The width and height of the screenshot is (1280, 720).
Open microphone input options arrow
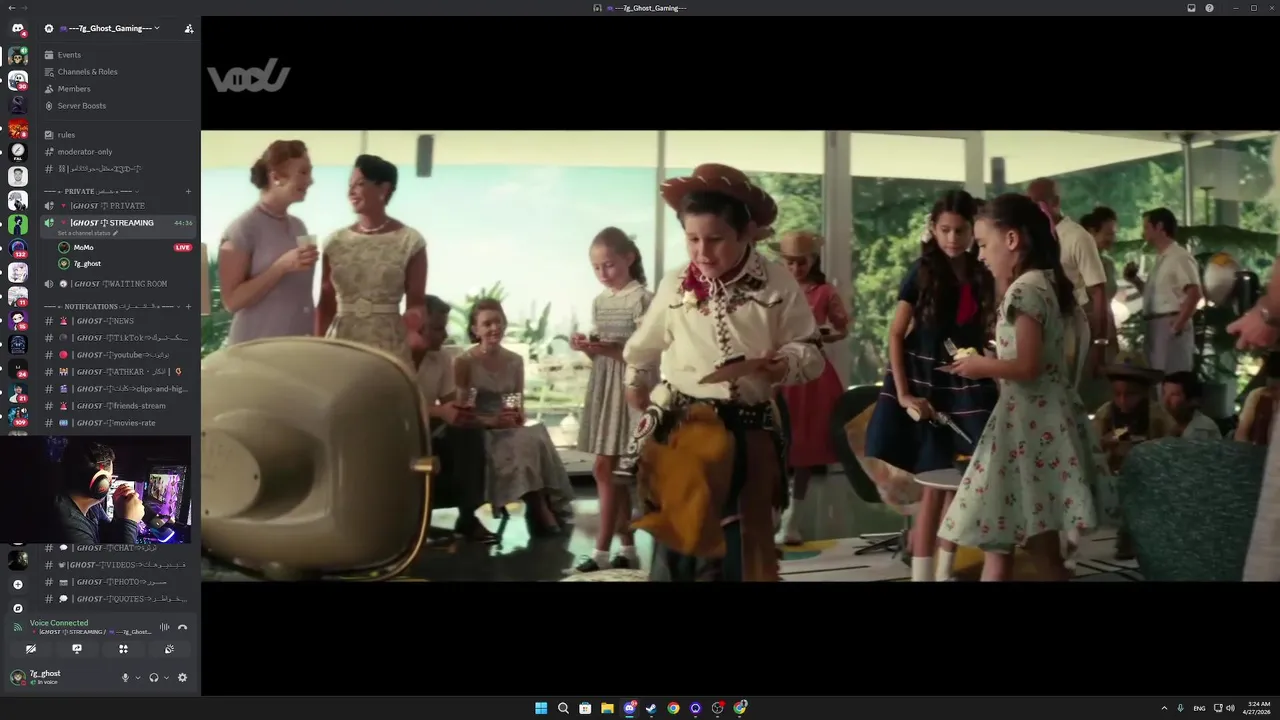[137, 678]
